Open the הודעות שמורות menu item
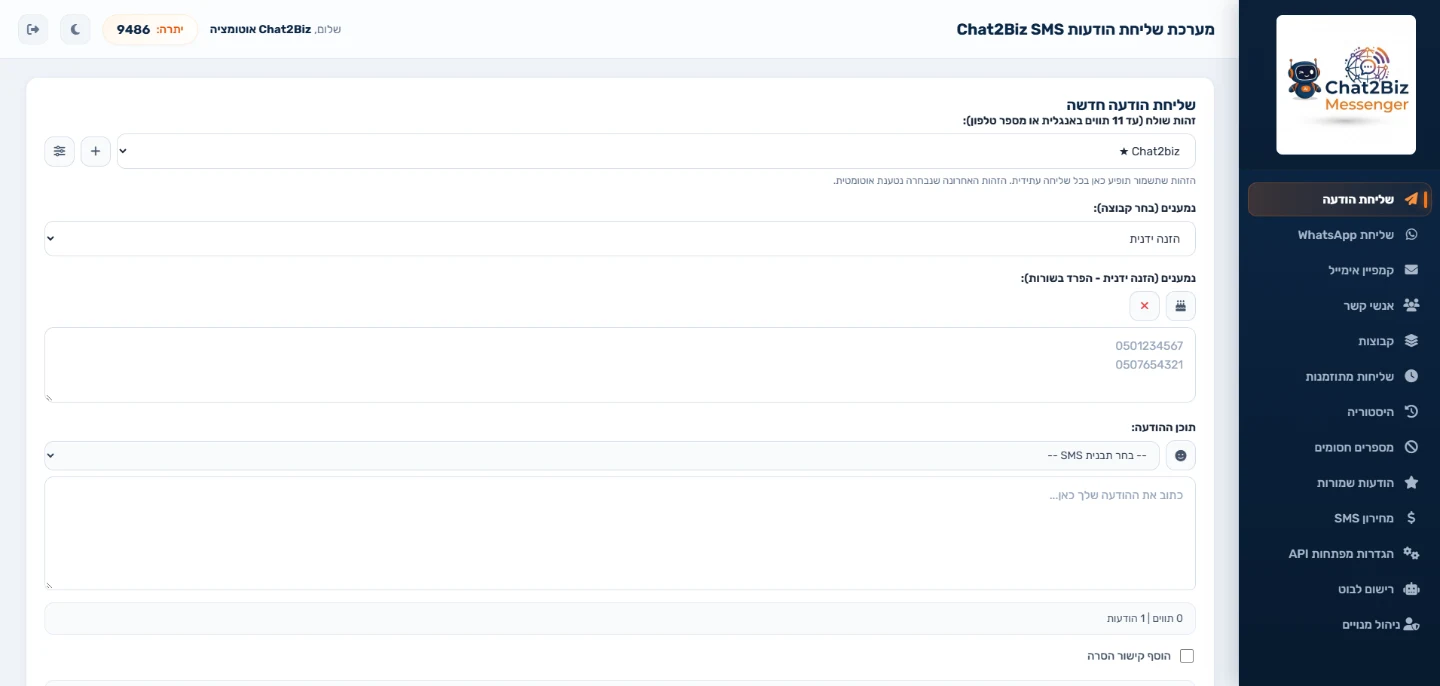1440x686 pixels. [x=1340, y=483]
